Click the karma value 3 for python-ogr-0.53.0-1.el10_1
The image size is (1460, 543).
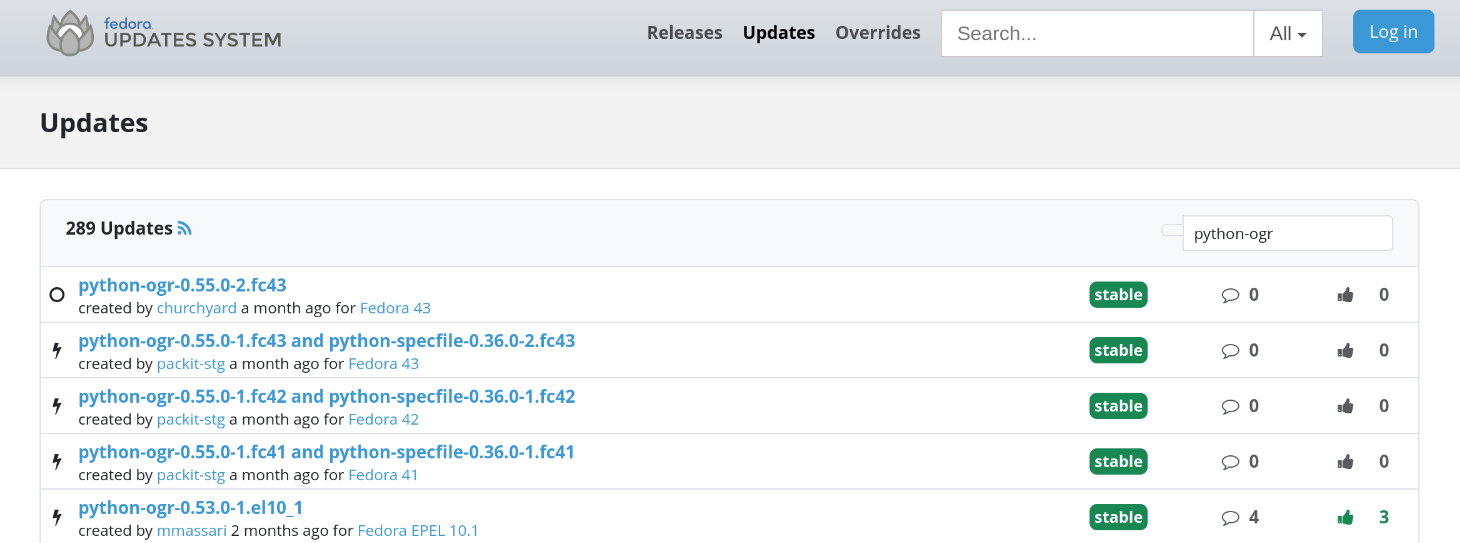1384,517
